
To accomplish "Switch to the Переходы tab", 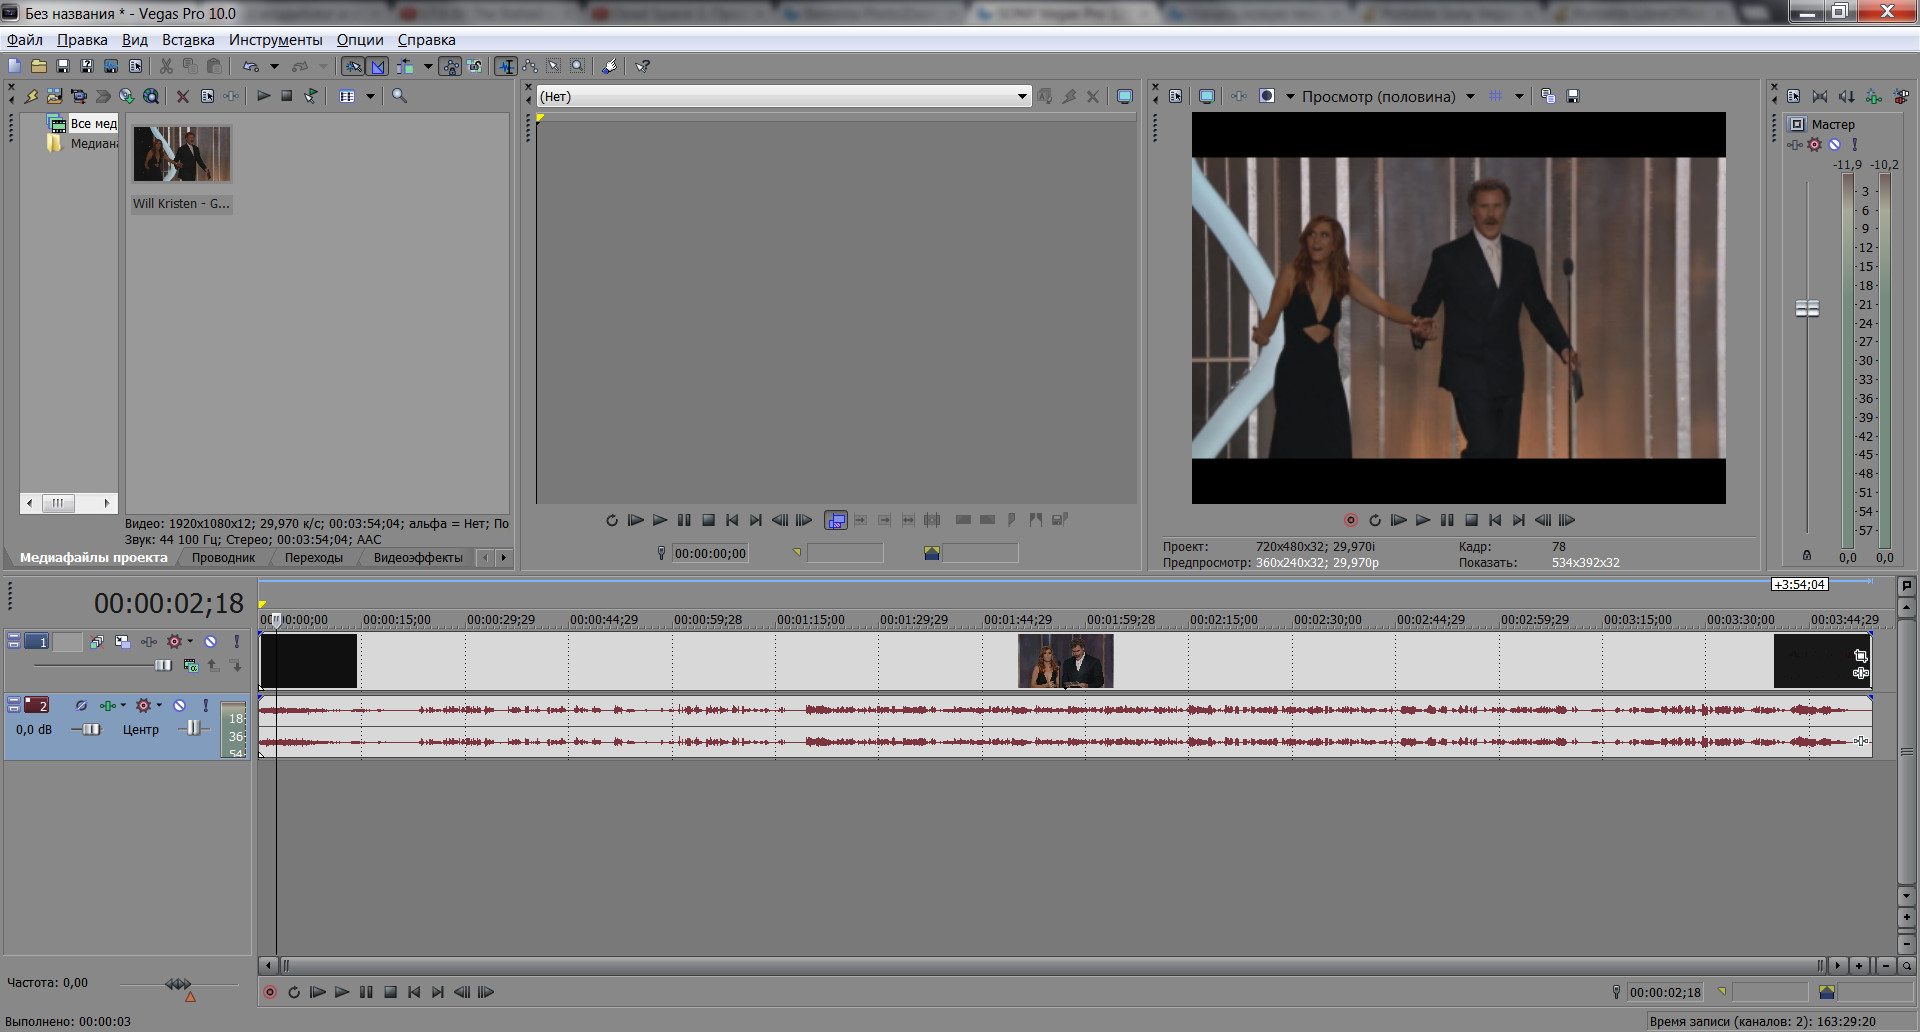I will (x=313, y=558).
